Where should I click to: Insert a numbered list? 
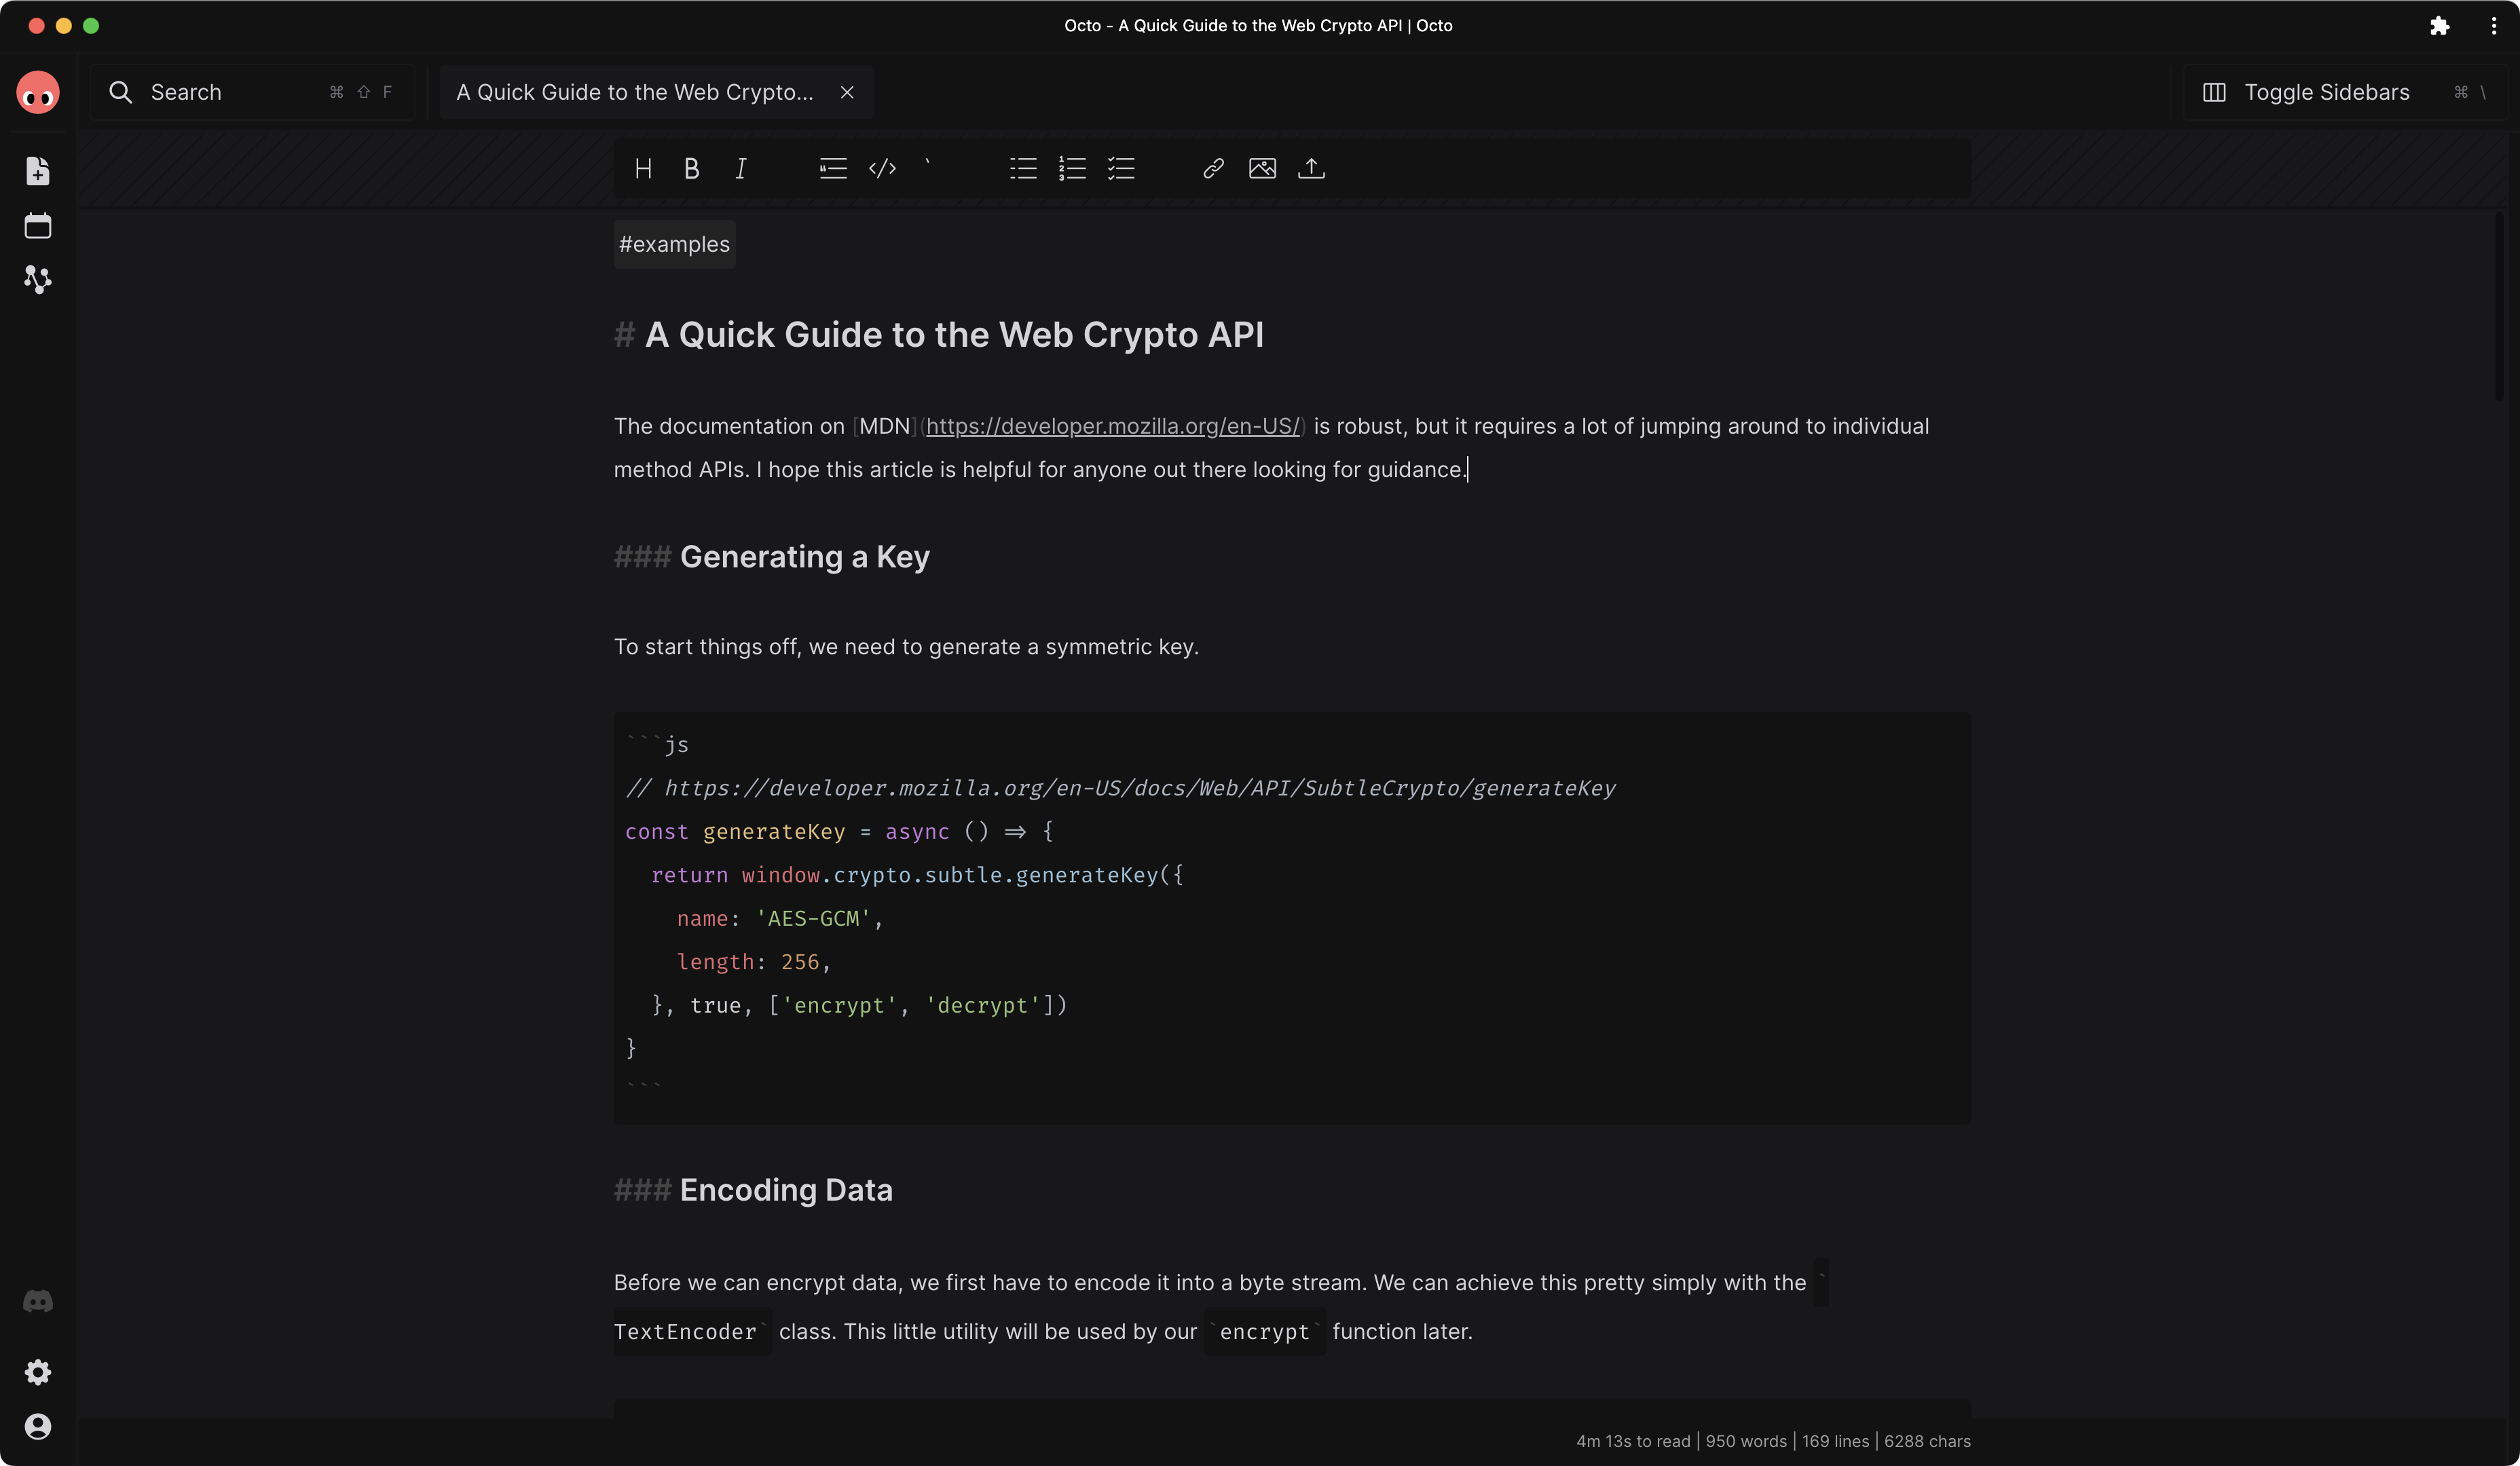pyautogui.click(x=1072, y=169)
